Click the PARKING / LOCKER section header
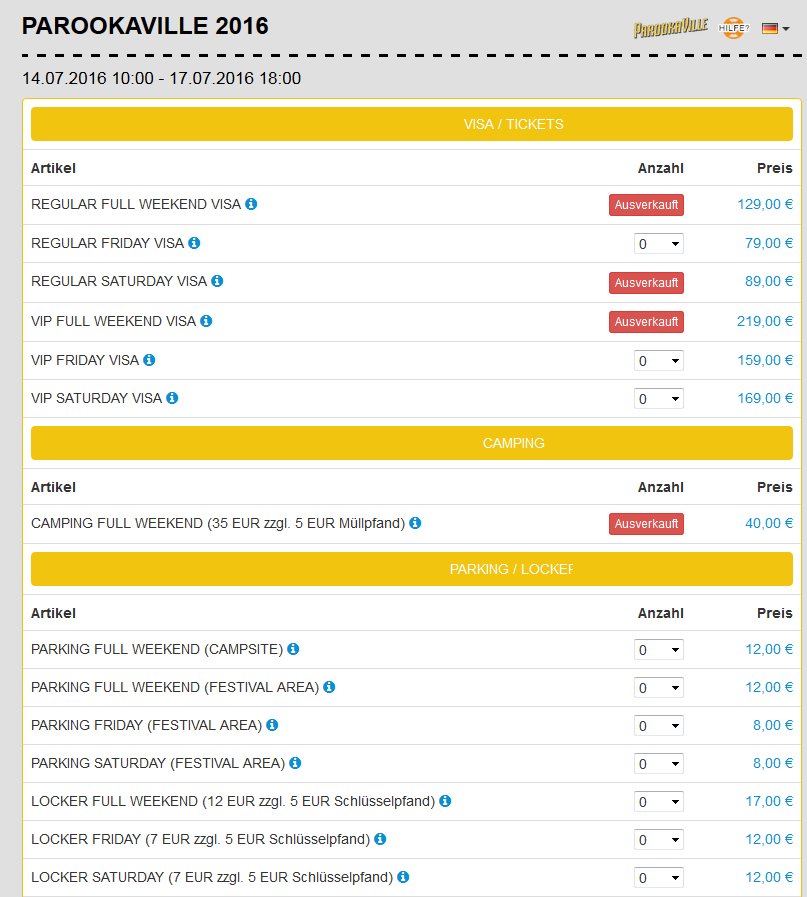 pos(412,569)
